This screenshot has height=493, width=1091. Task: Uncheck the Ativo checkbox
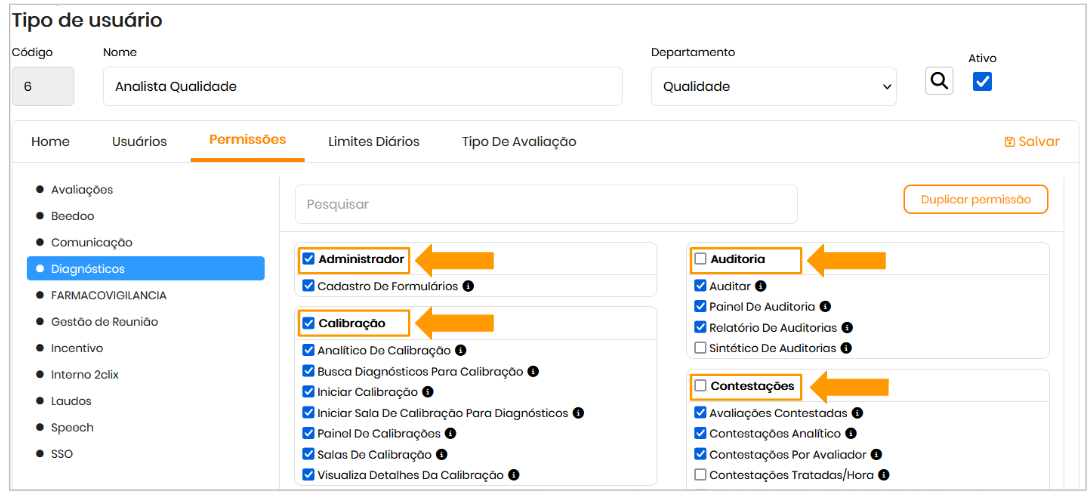coord(982,82)
